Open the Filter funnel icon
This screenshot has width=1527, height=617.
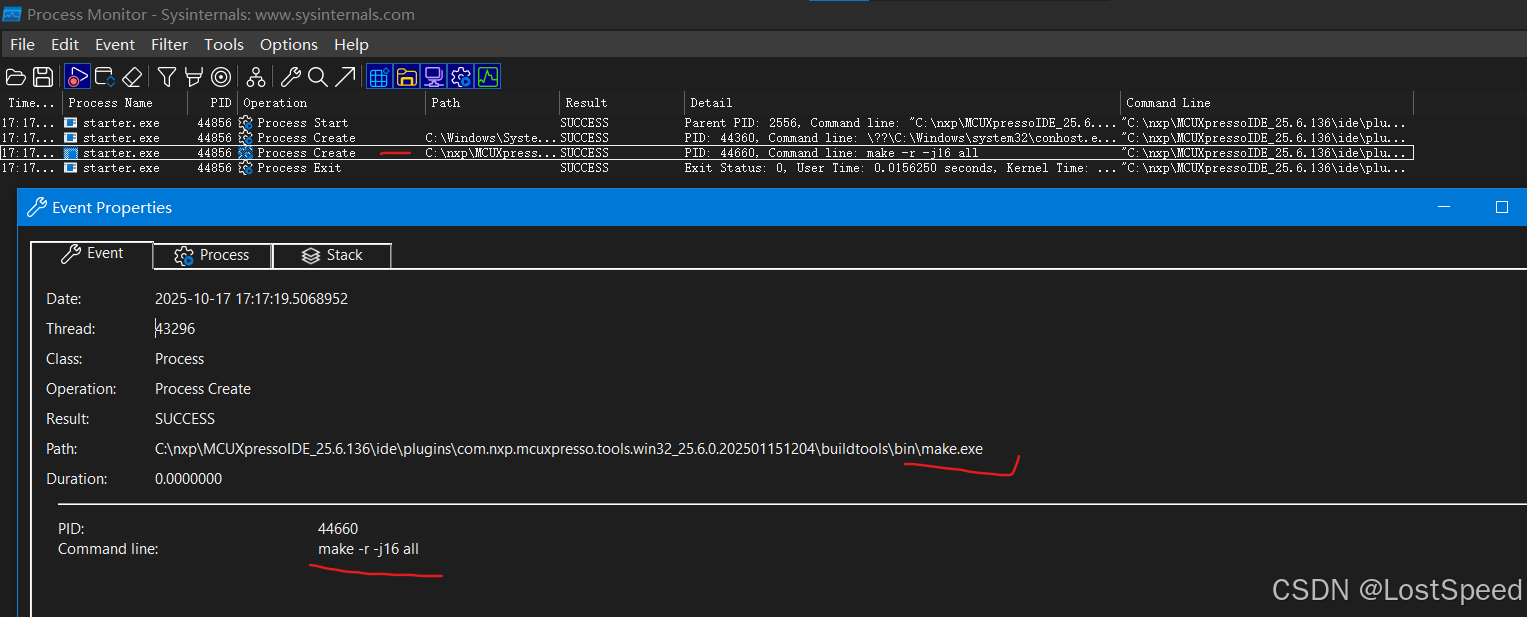(167, 77)
